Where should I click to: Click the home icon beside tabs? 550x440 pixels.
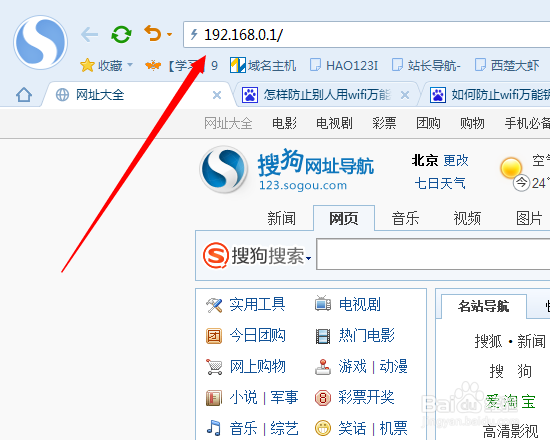click(x=24, y=95)
